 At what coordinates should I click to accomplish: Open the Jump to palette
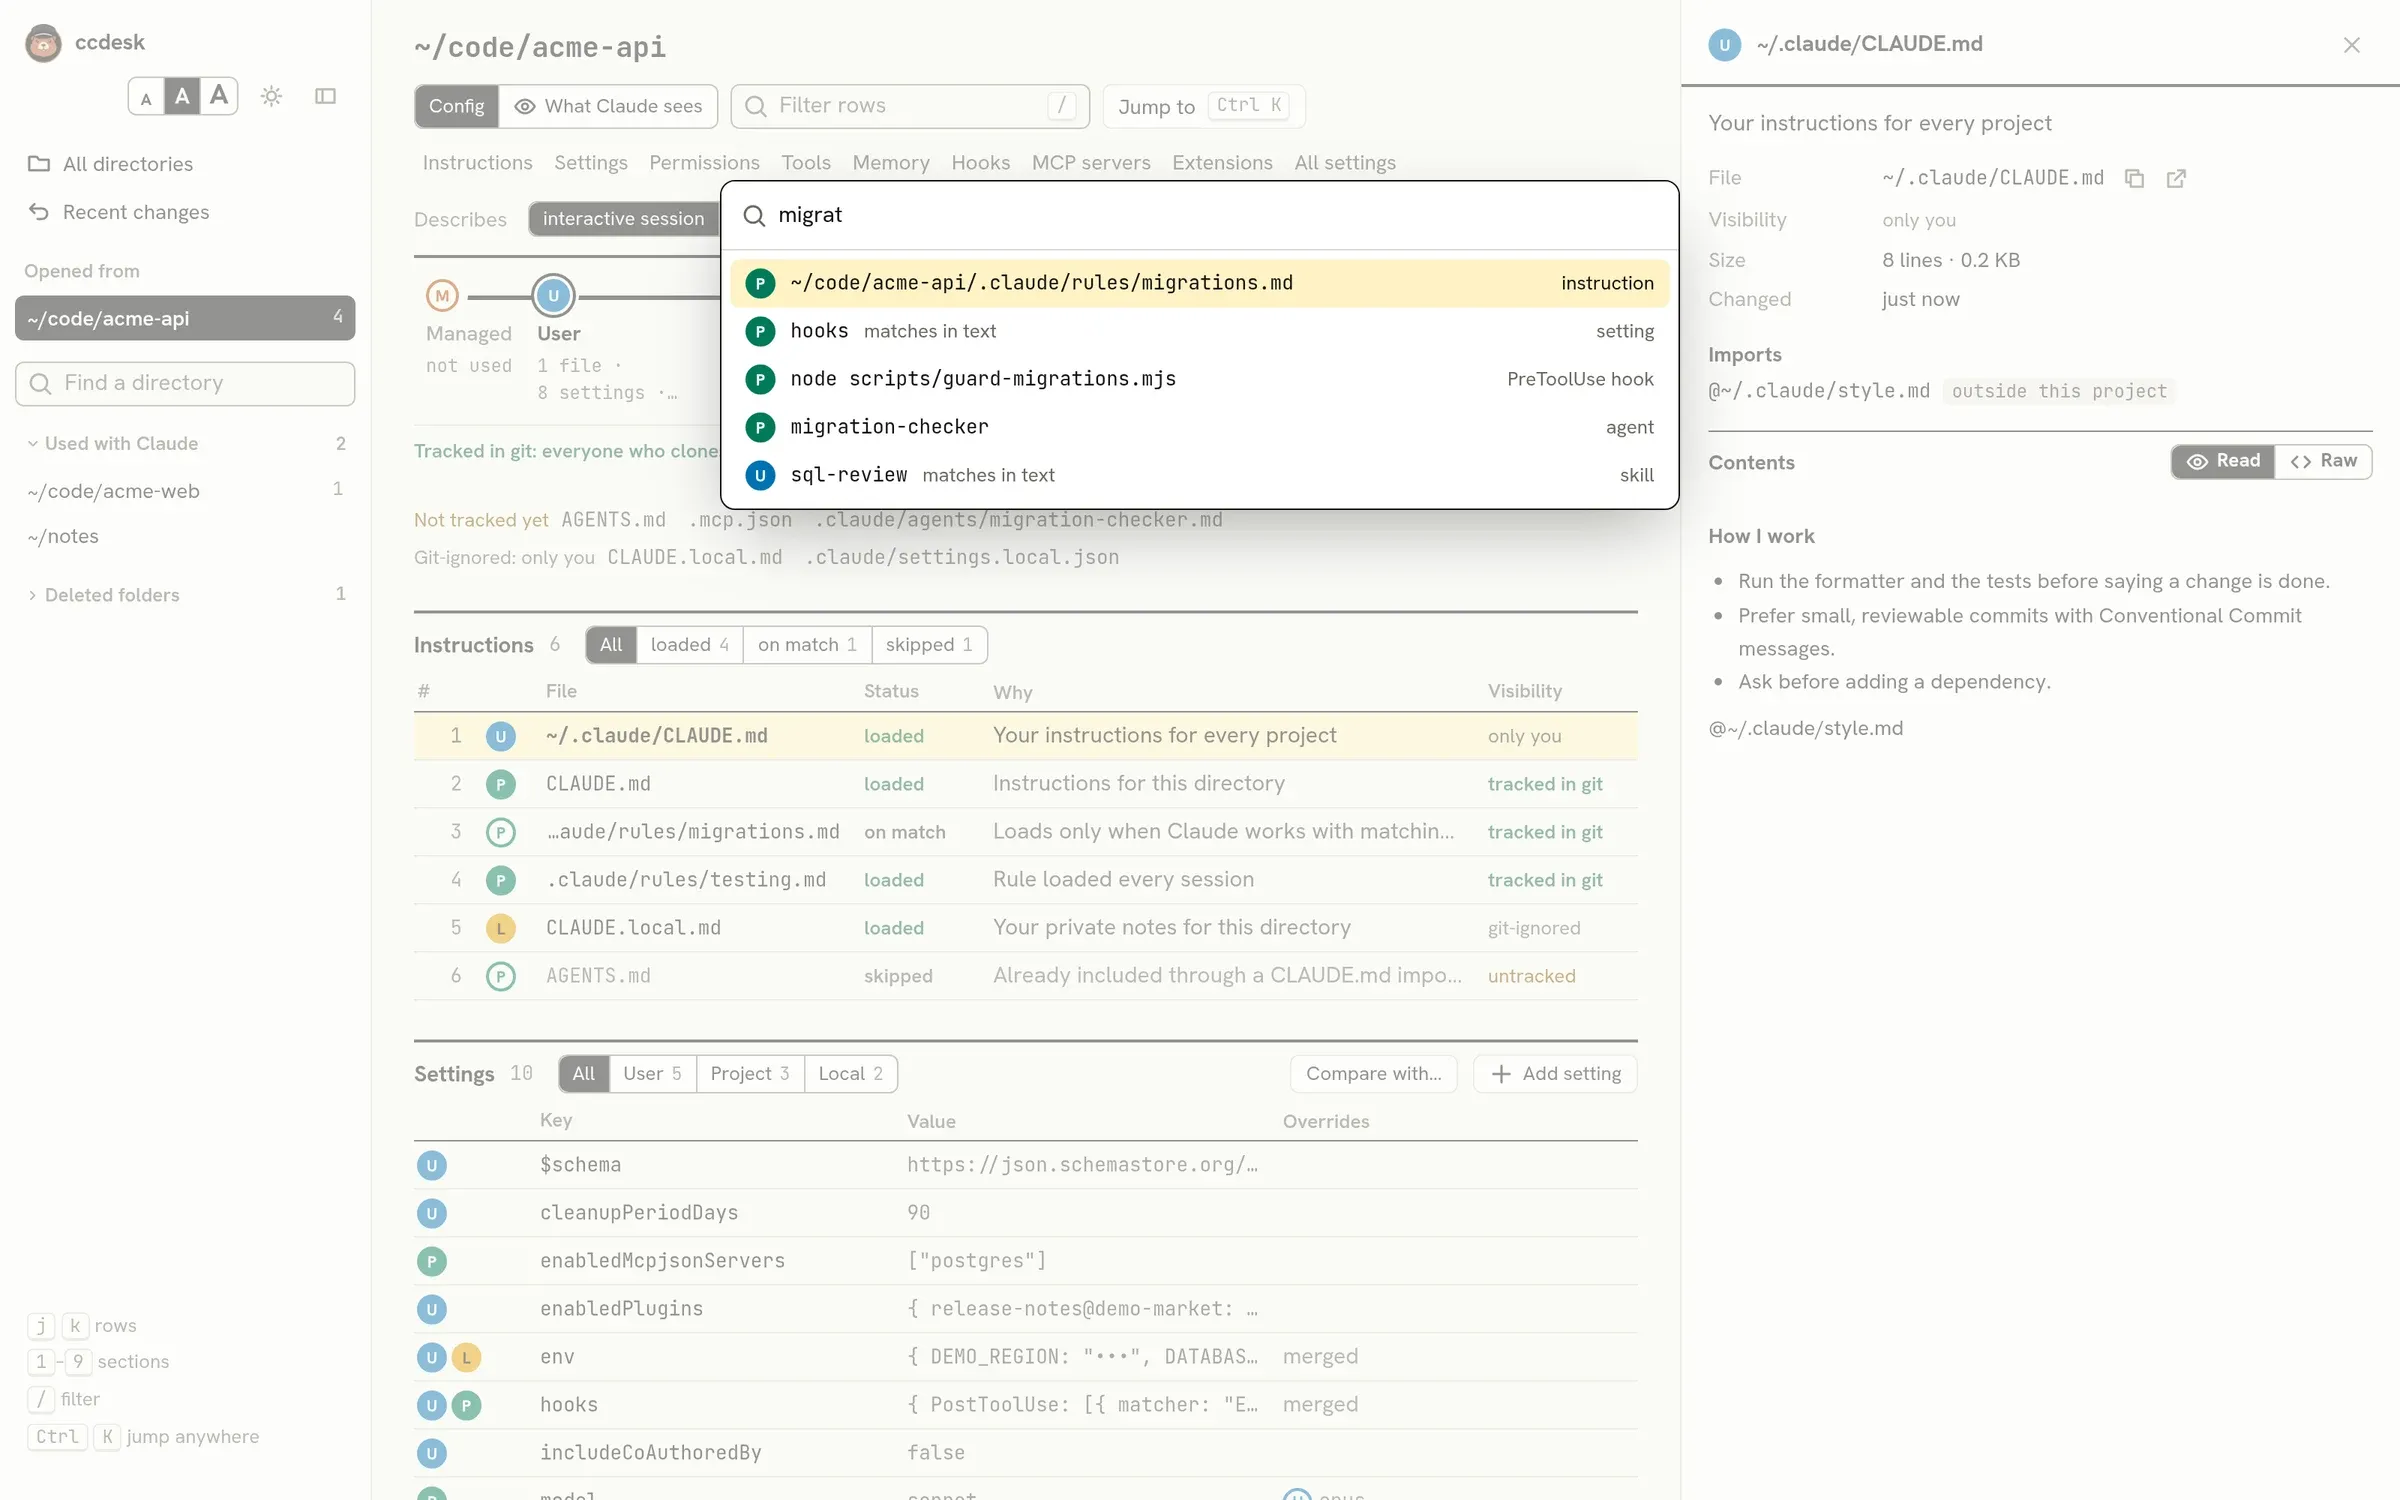point(1204,106)
